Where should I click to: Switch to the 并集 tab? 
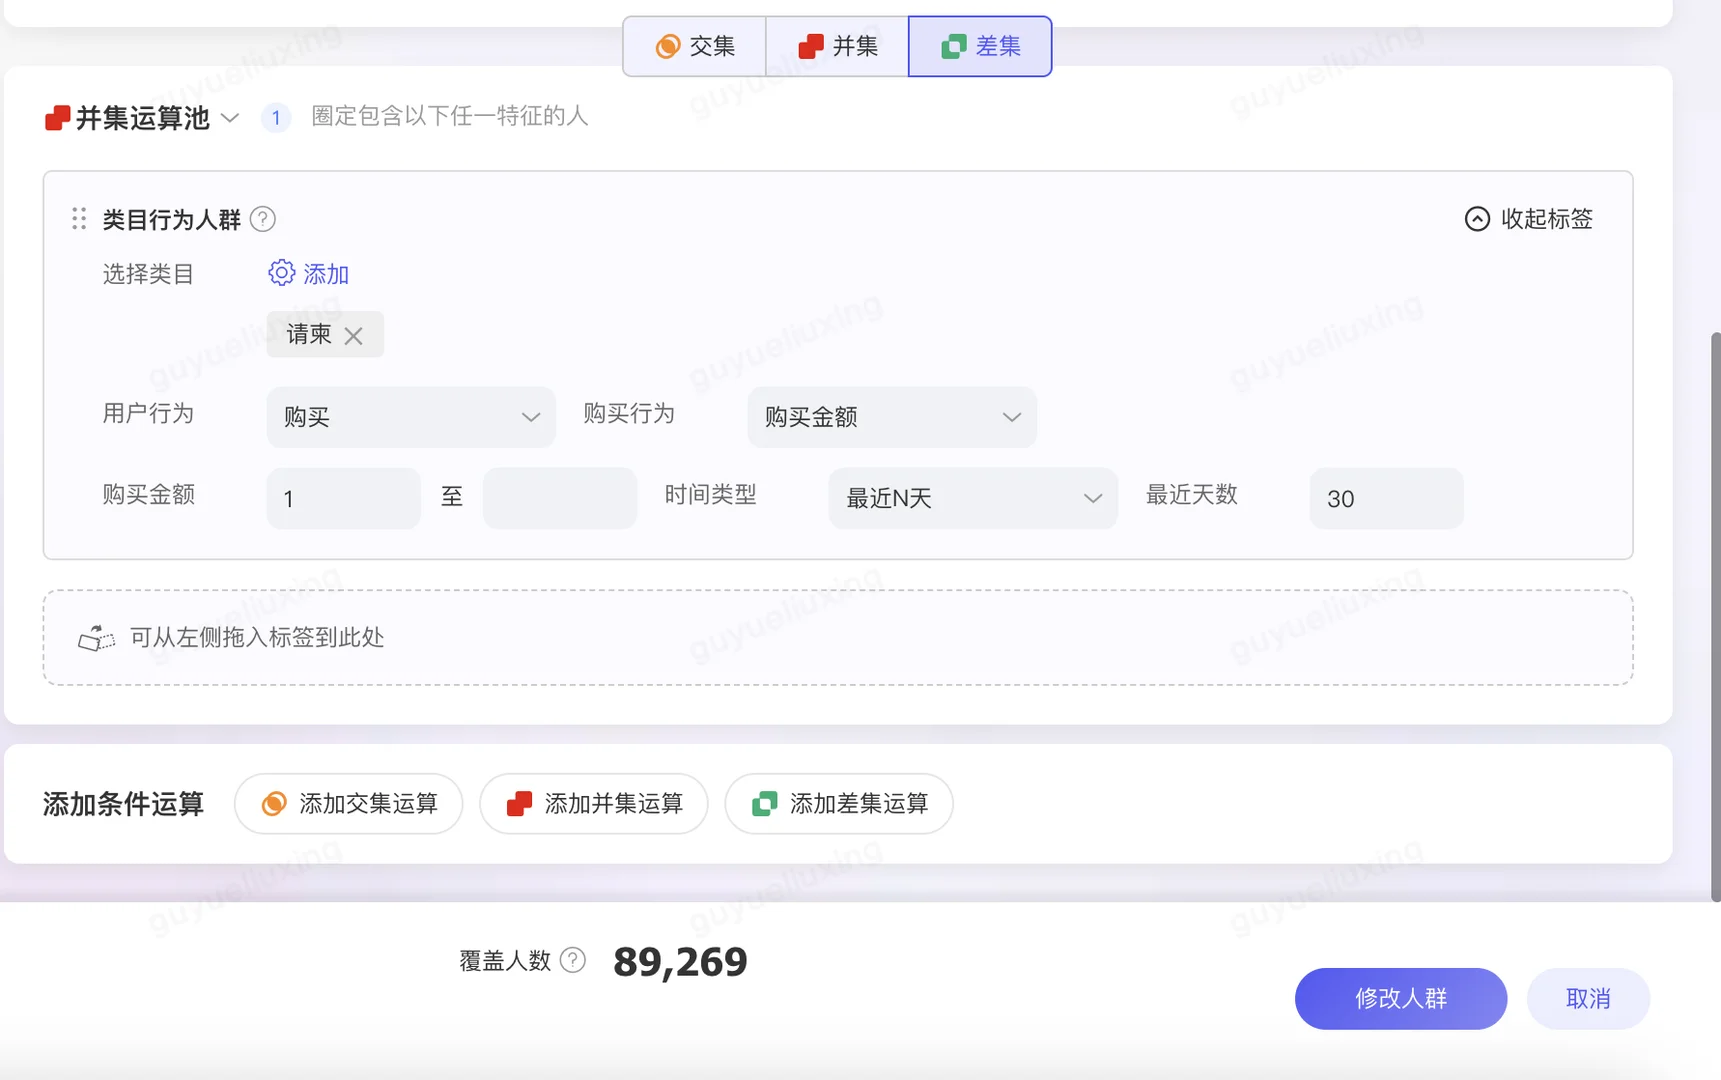click(838, 46)
